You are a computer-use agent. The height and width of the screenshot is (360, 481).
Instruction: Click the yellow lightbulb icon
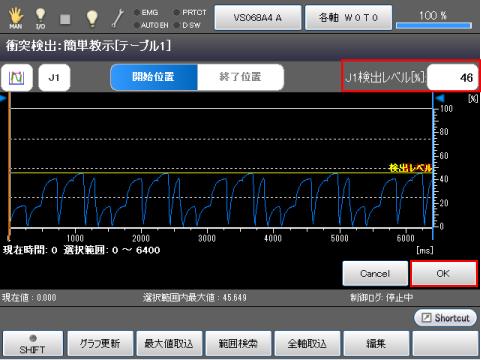click(x=92, y=18)
